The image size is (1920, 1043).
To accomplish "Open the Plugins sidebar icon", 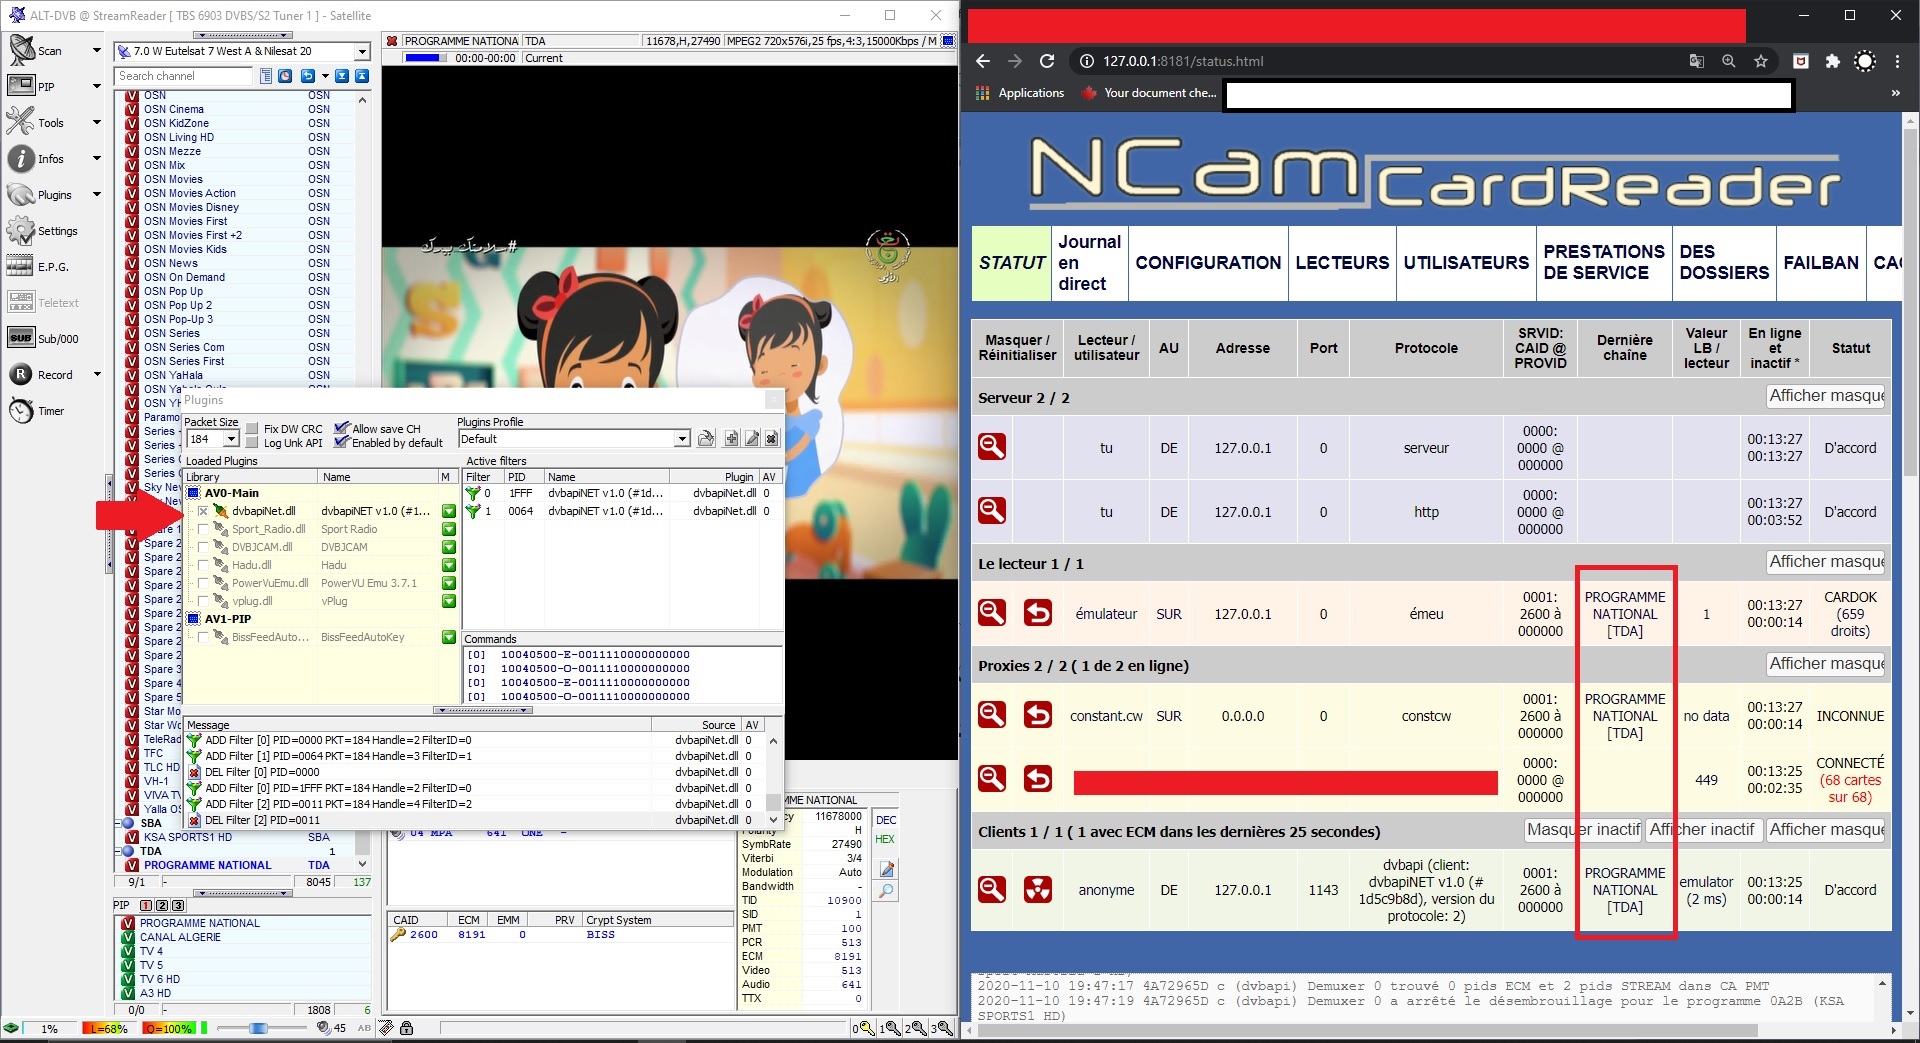I will (x=21, y=194).
